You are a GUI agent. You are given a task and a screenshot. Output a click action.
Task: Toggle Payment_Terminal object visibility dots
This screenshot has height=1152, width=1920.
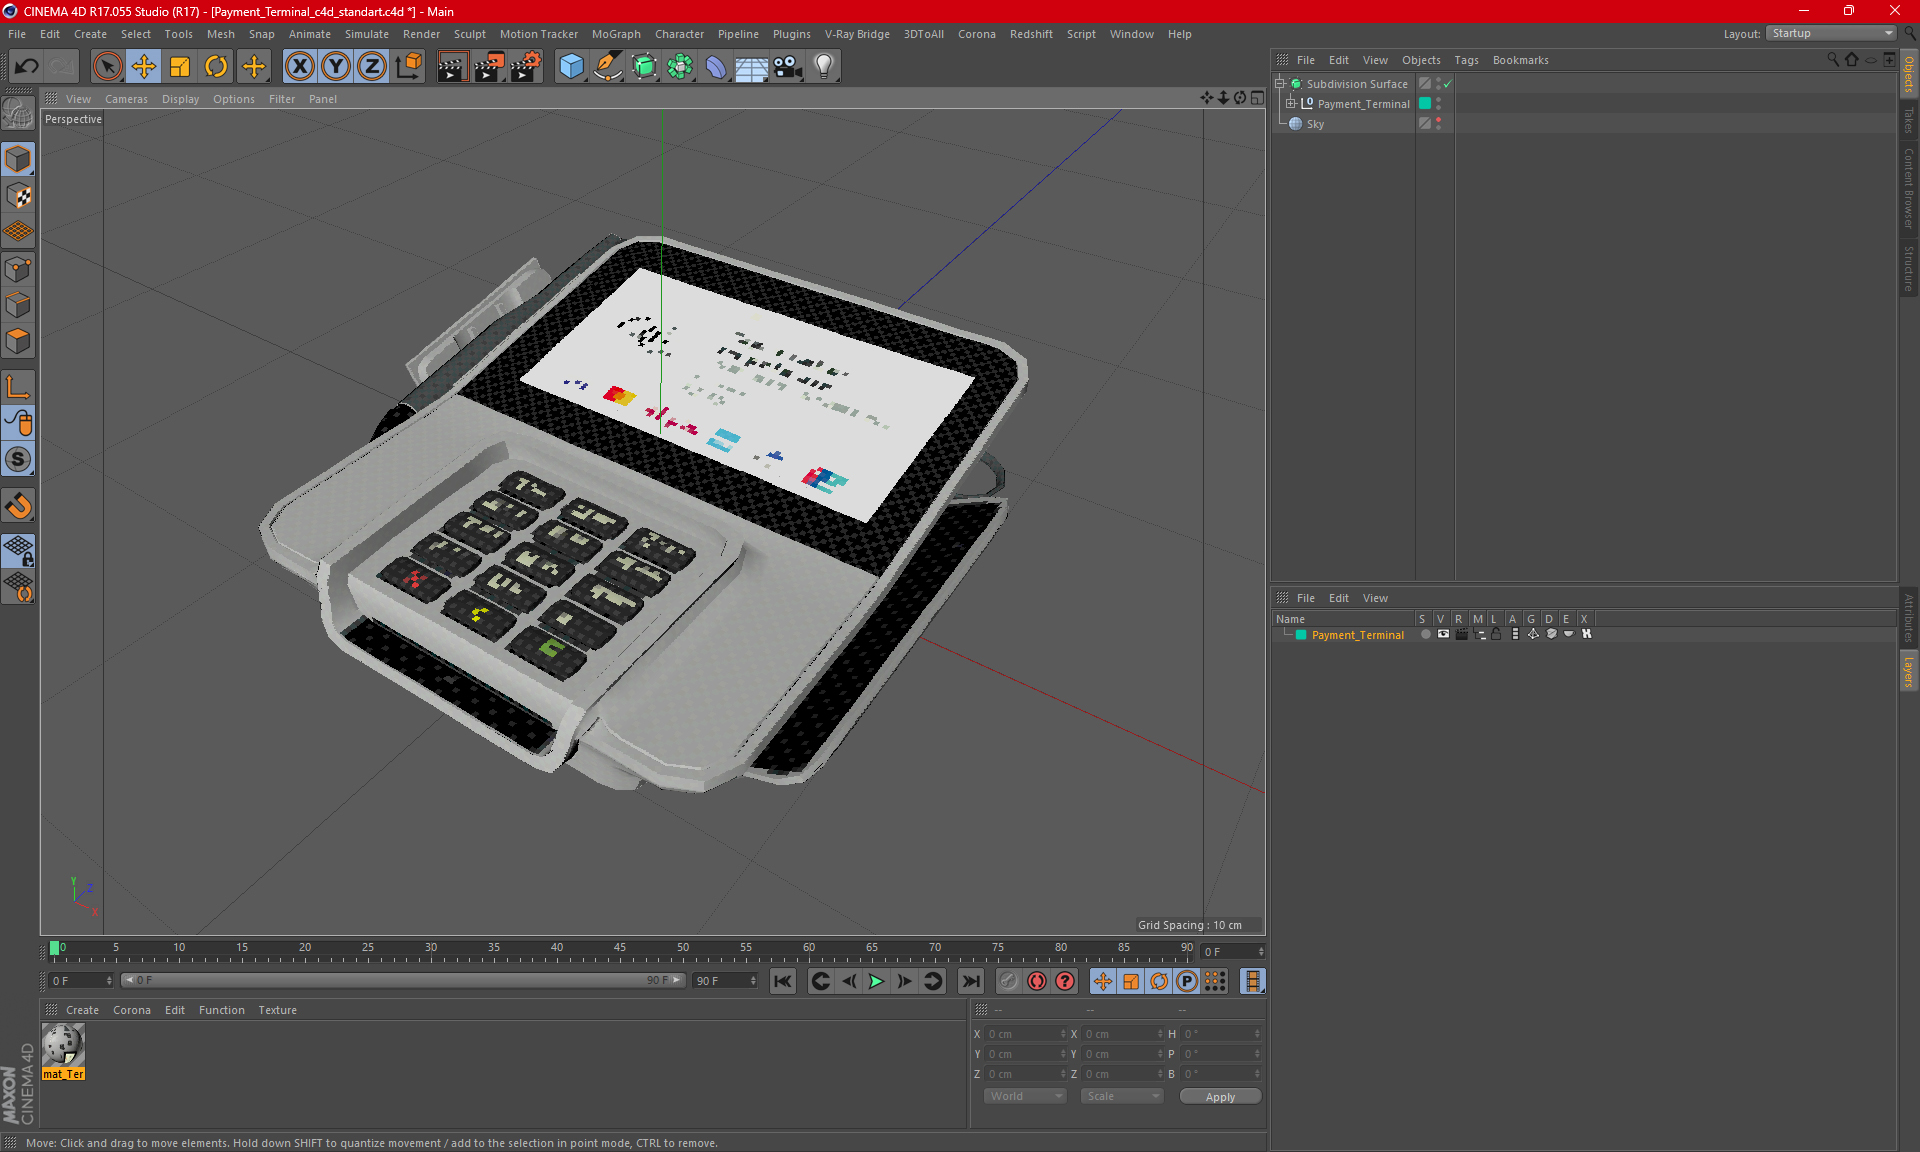1438,104
